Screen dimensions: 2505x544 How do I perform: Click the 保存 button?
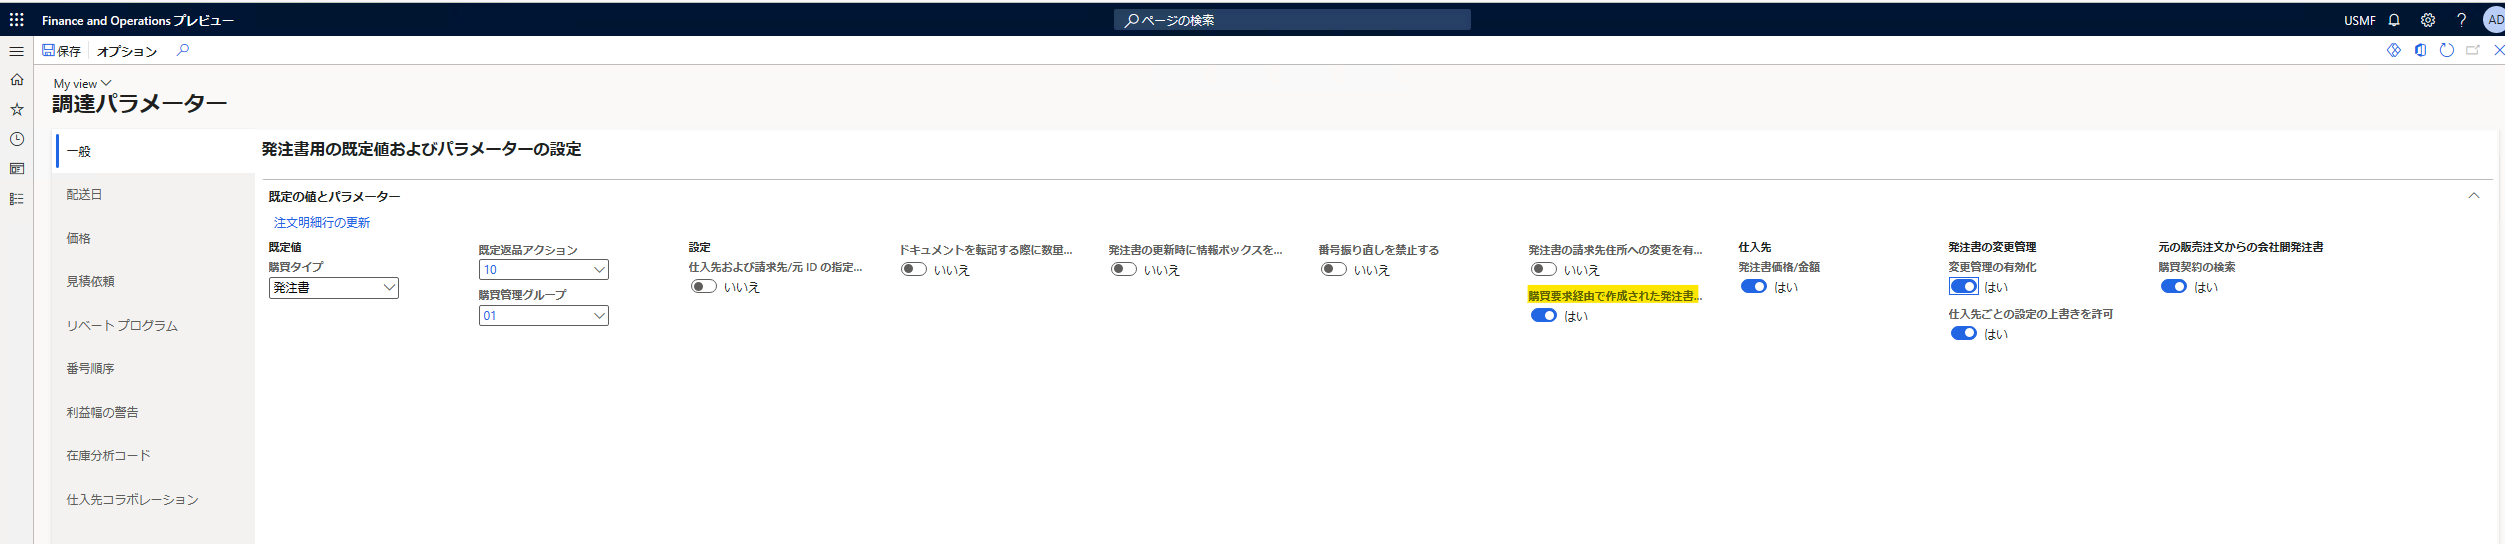coord(61,50)
